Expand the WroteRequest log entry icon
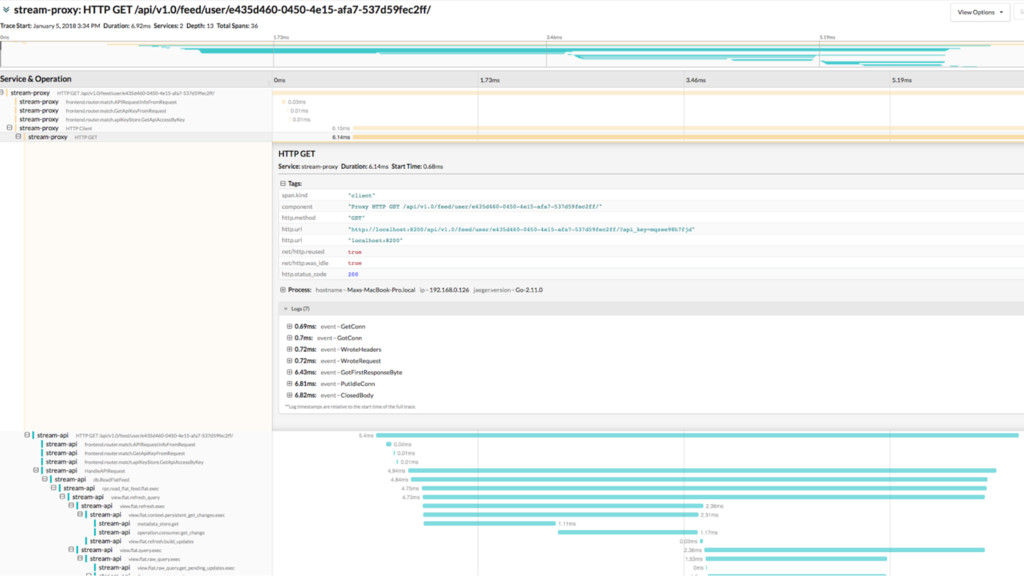This screenshot has width=1024, height=576. coord(289,360)
